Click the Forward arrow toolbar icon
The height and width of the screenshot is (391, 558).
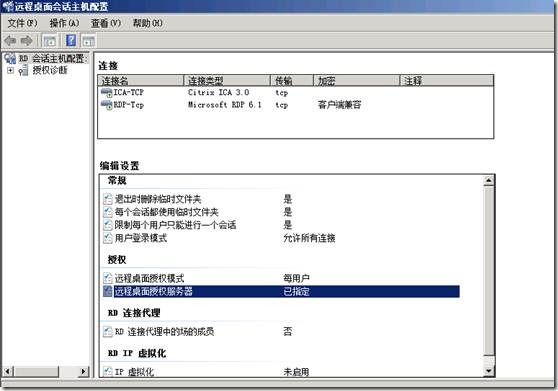coord(26,41)
